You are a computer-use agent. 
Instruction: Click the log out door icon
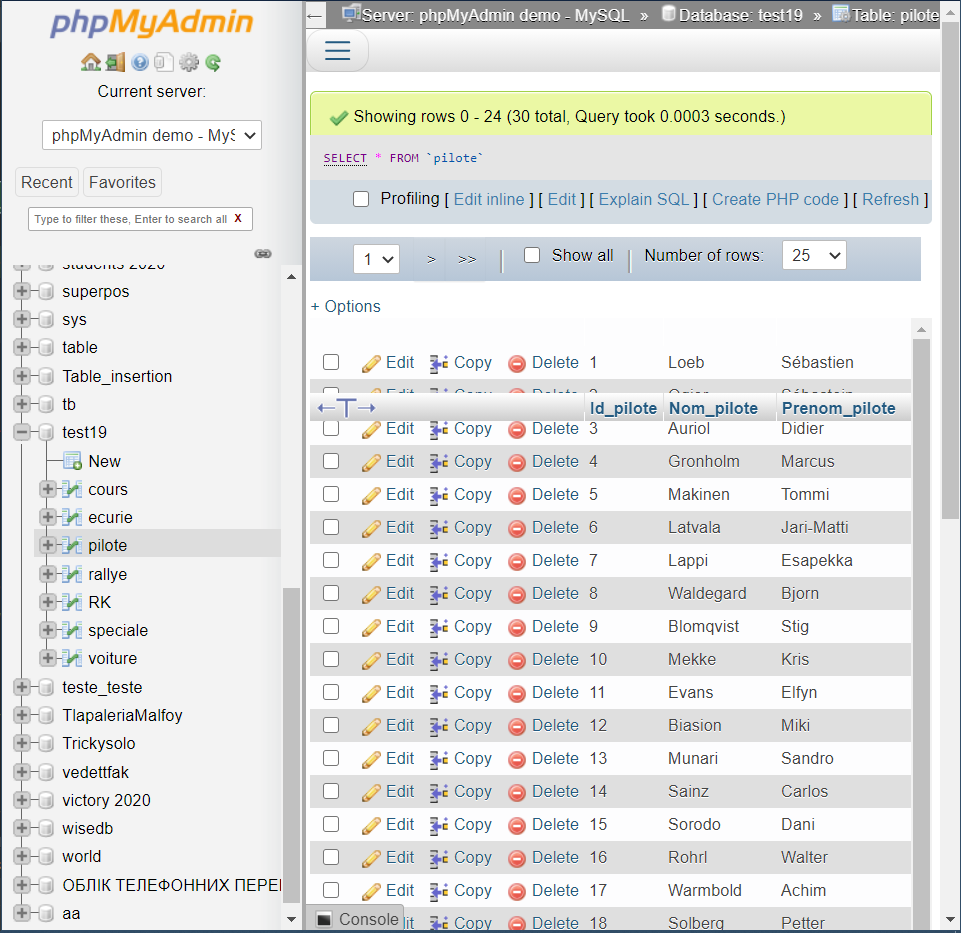[x=115, y=62]
